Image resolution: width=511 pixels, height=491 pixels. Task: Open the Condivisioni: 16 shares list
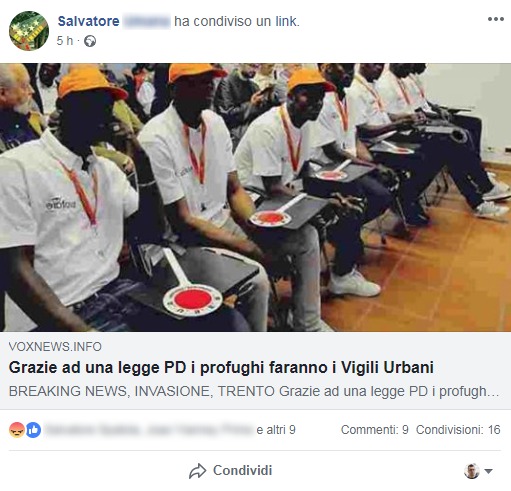point(458,430)
